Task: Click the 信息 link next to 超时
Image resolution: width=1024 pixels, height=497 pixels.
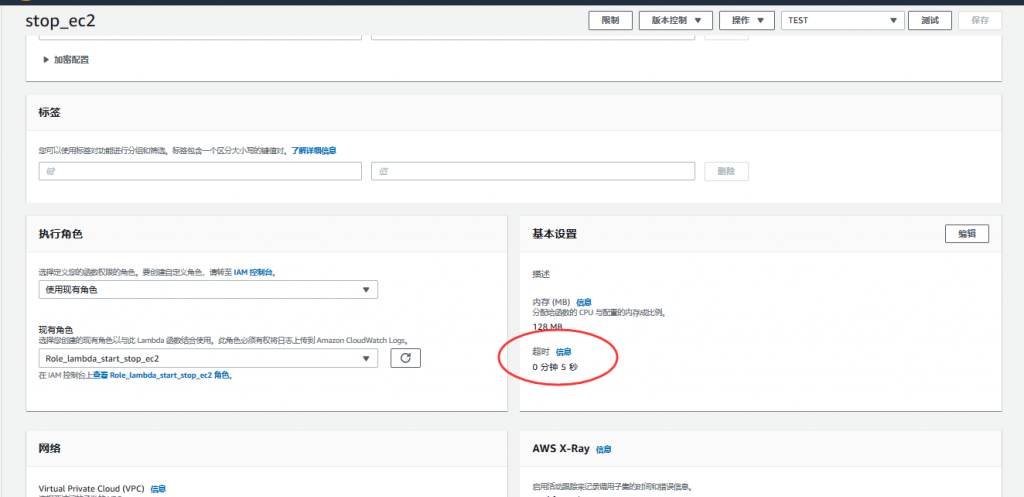Action: click(x=564, y=352)
